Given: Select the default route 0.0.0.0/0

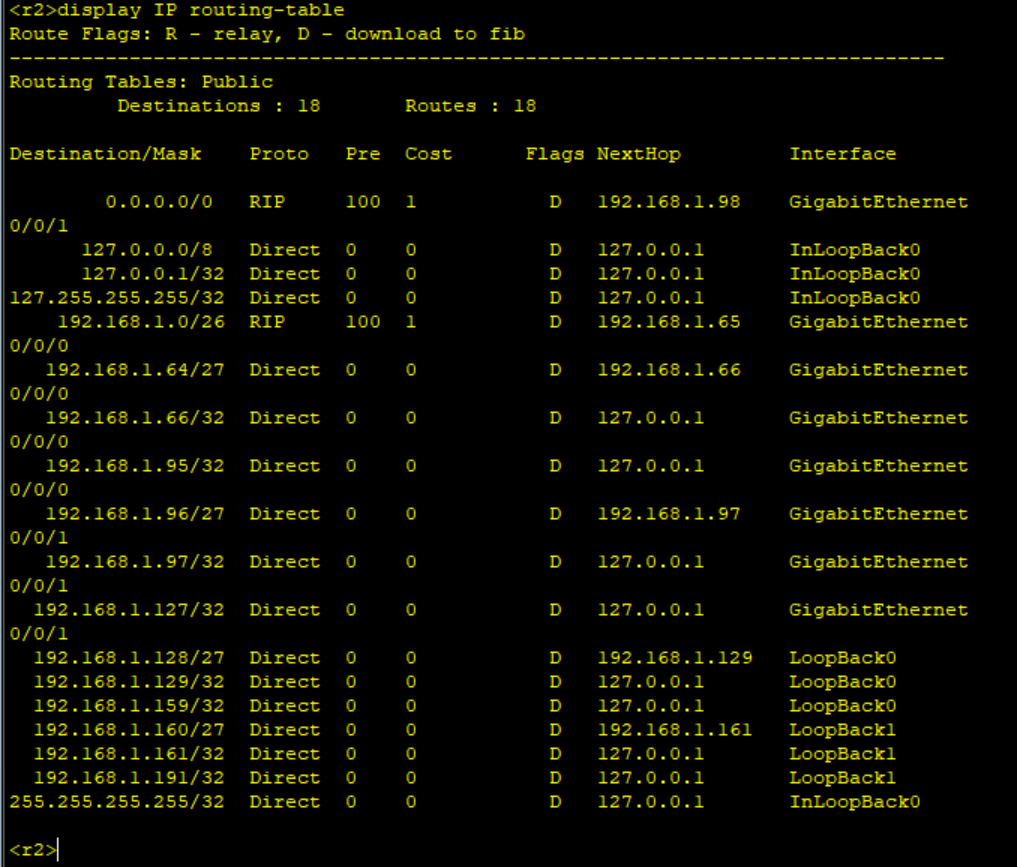Looking at the screenshot, I should tap(159, 202).
